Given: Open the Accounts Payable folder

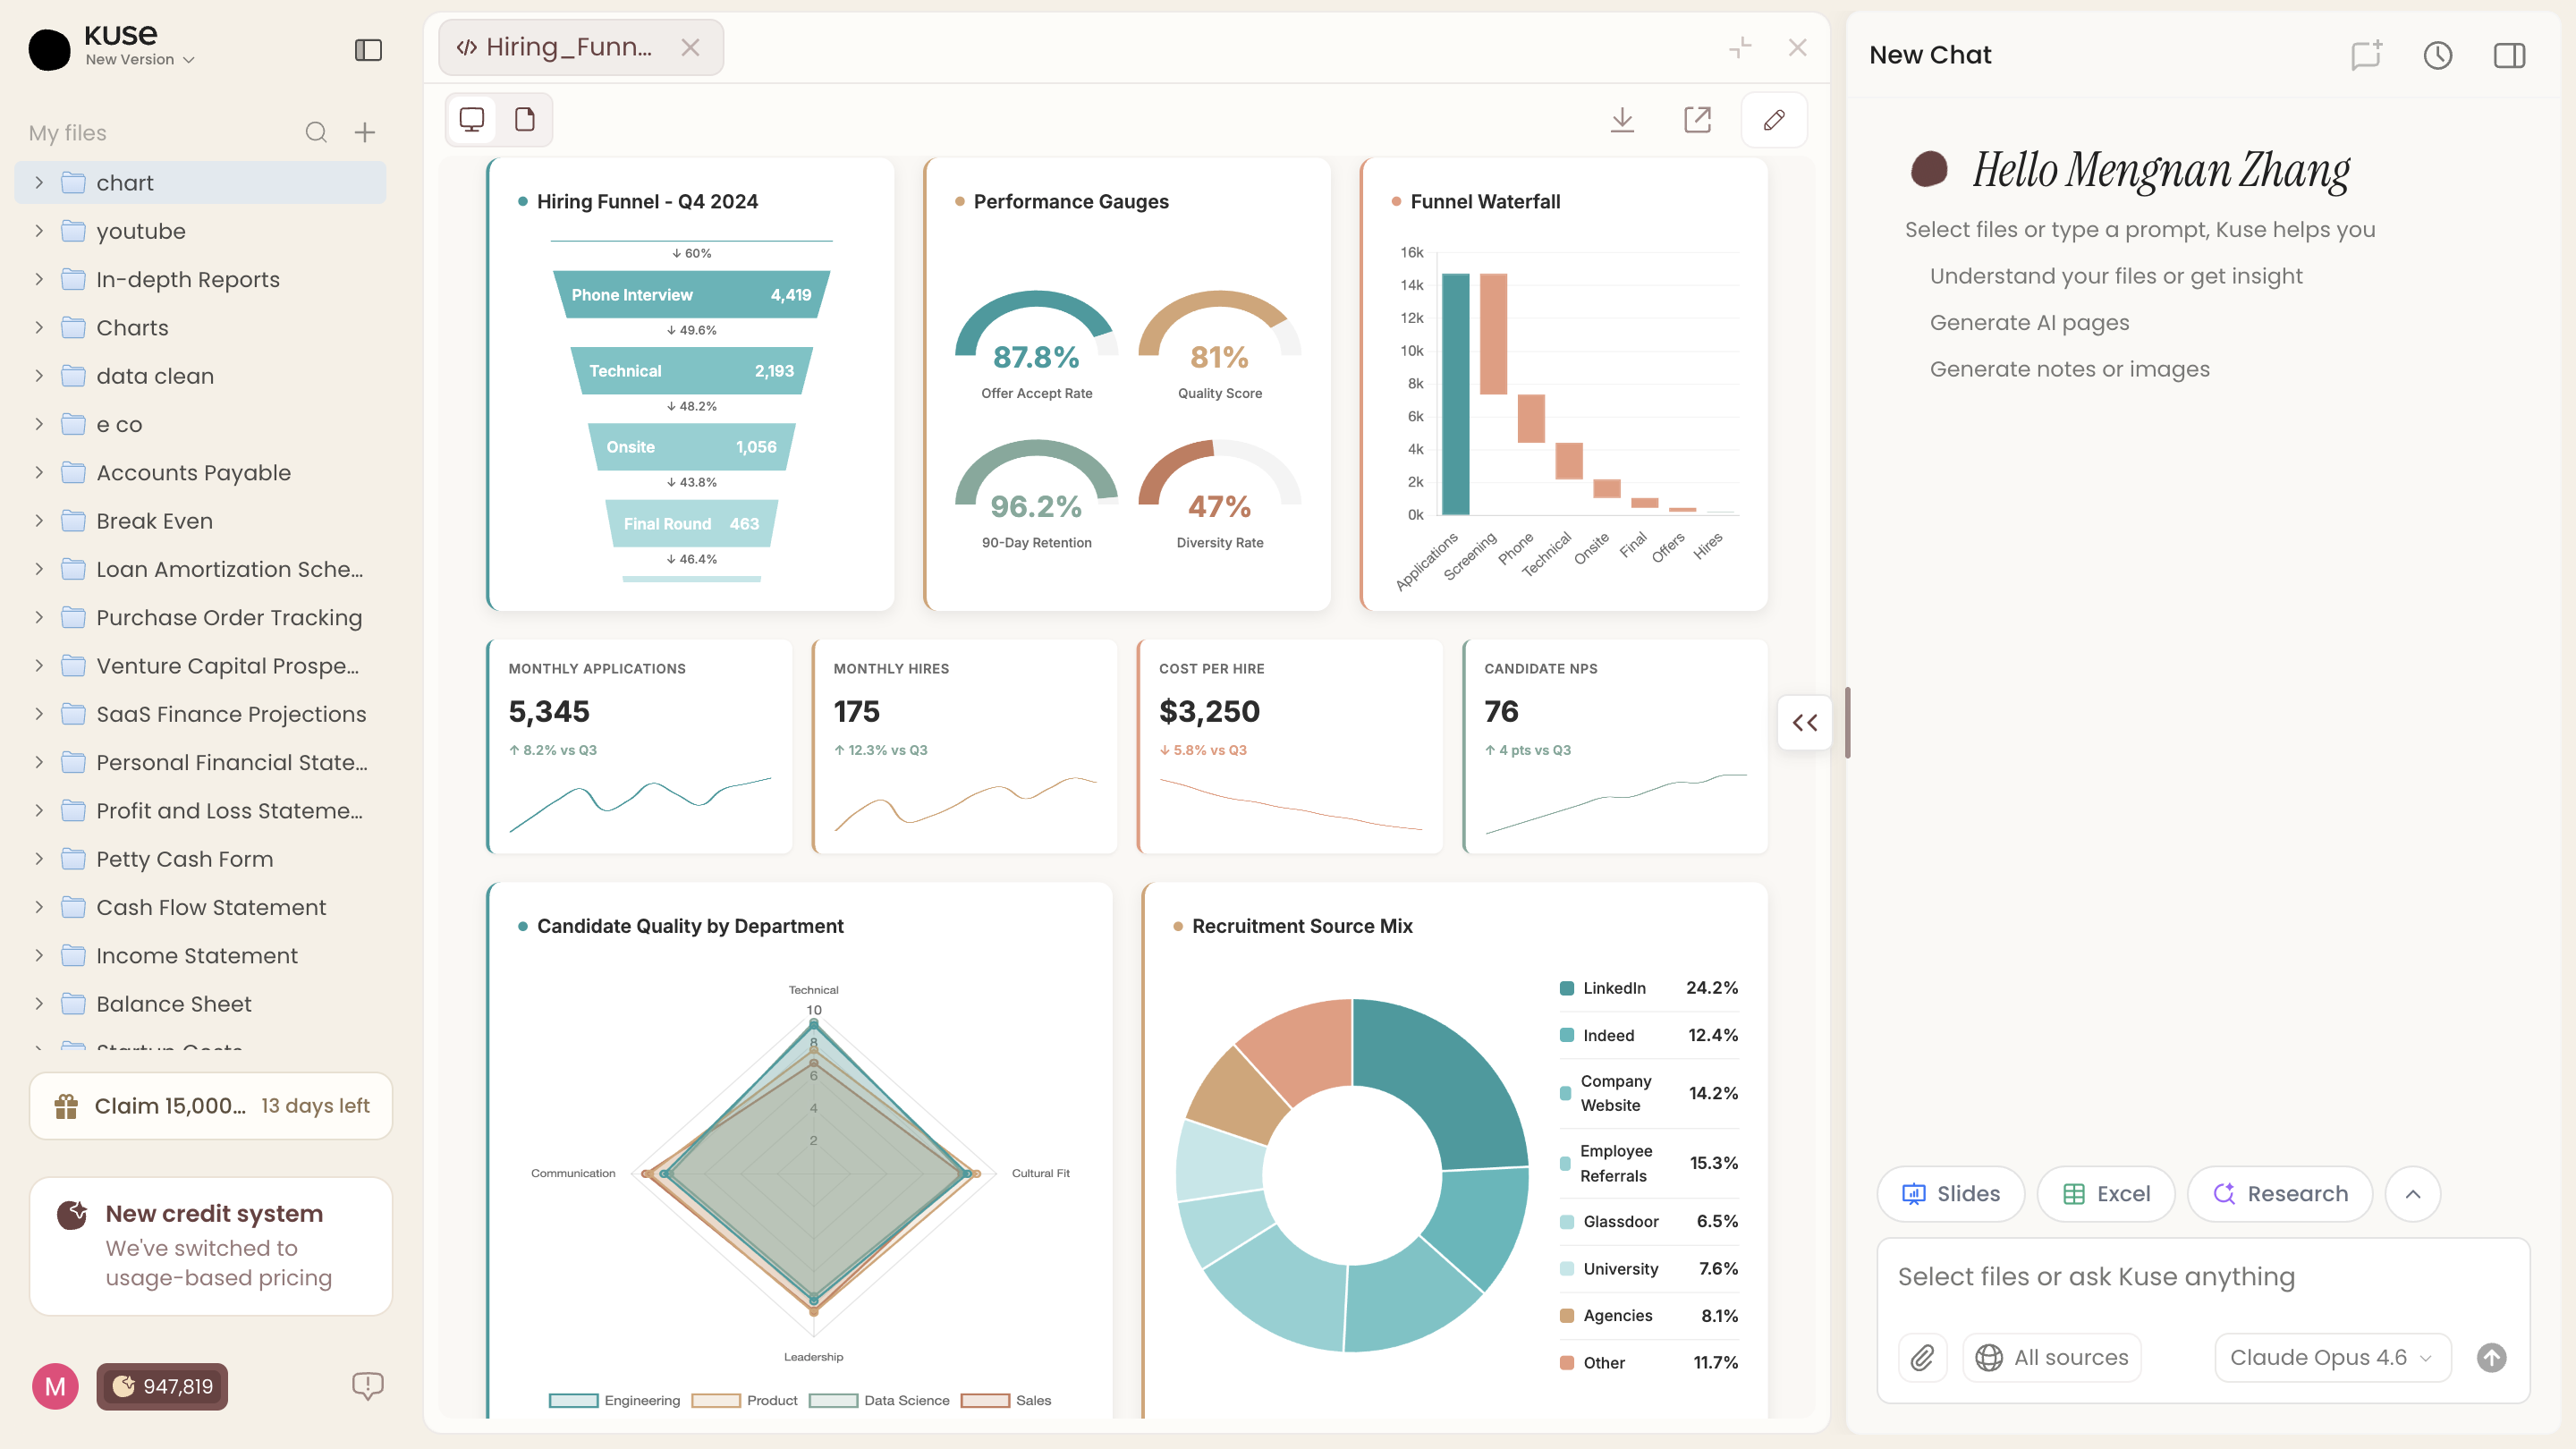Looking at the screenshot, I should [x=193, y=473].
